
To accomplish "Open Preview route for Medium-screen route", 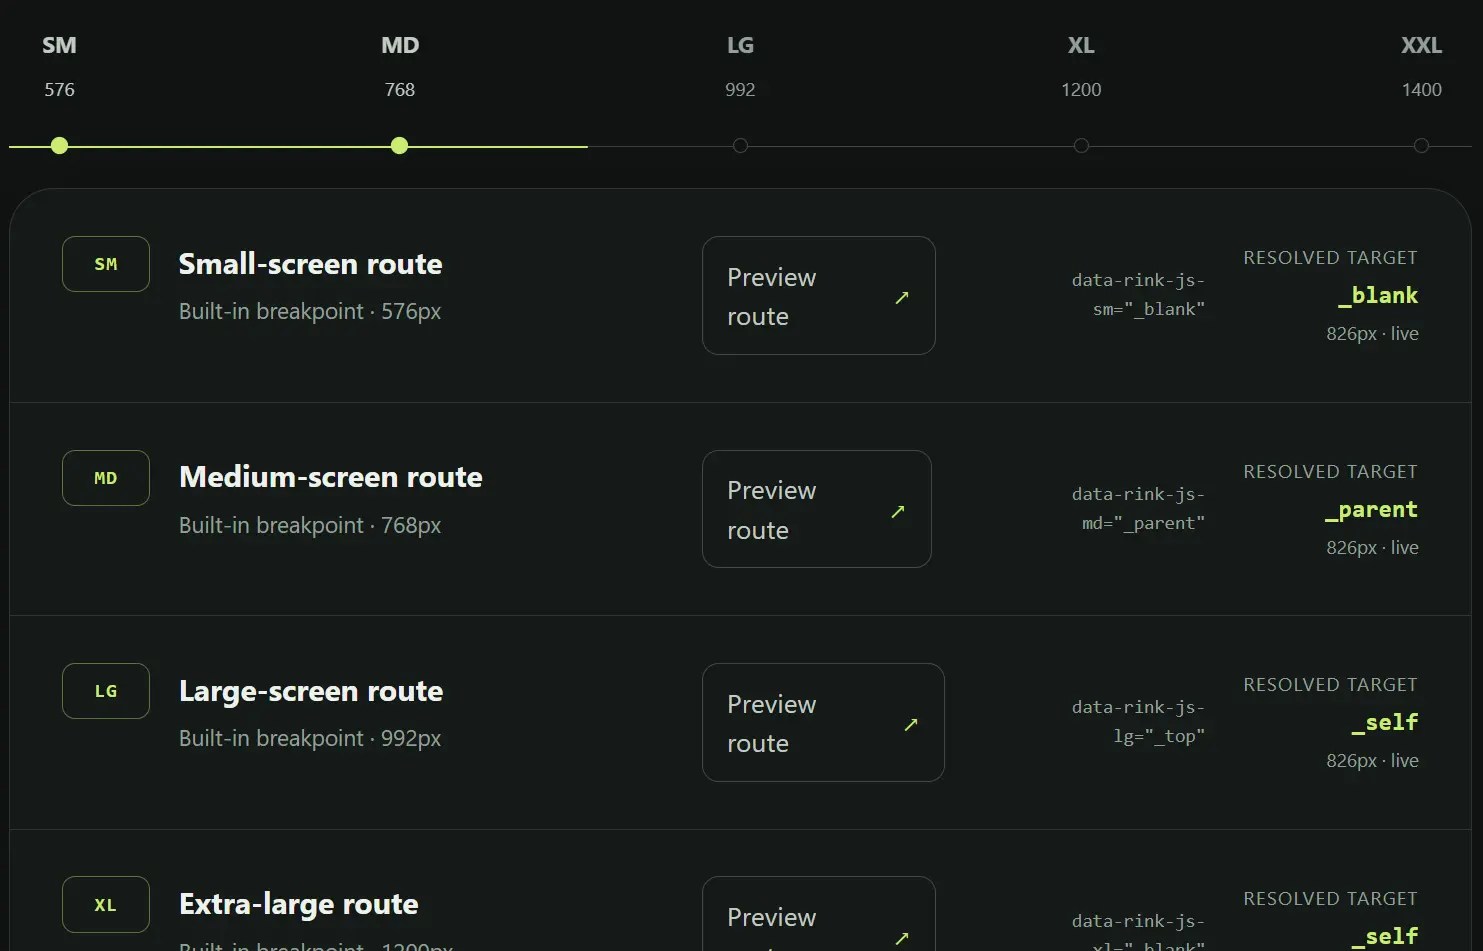I will pyautogui.click(x=817, y=509).
